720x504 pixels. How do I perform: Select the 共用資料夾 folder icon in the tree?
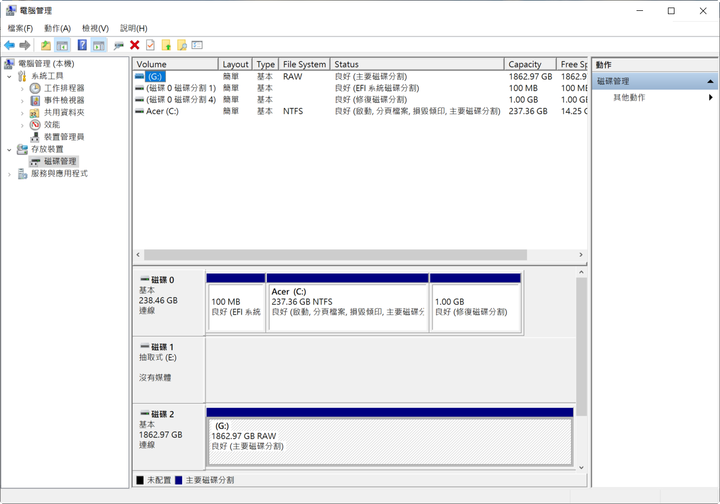pos(35,112)
